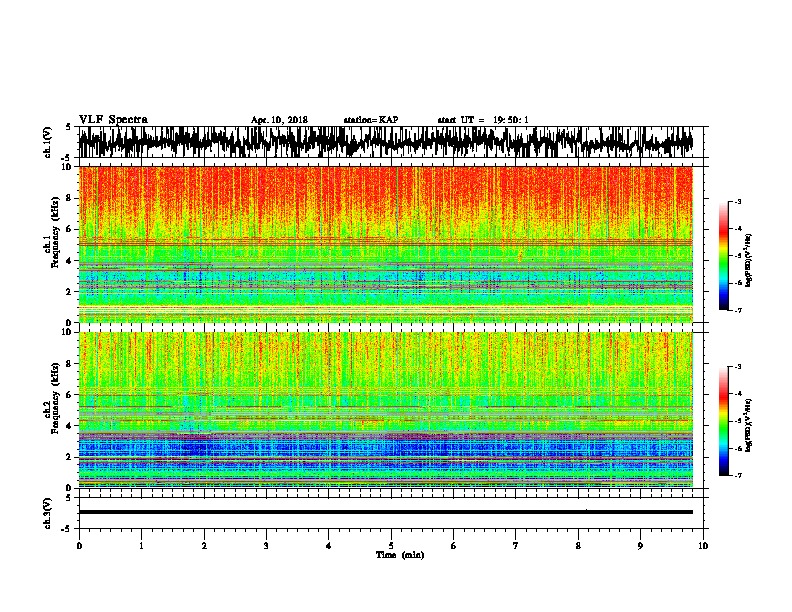Viewport: 792px width, 612px height.
Task: Click the time axis tick label '8'
Action: coord(578,546)
